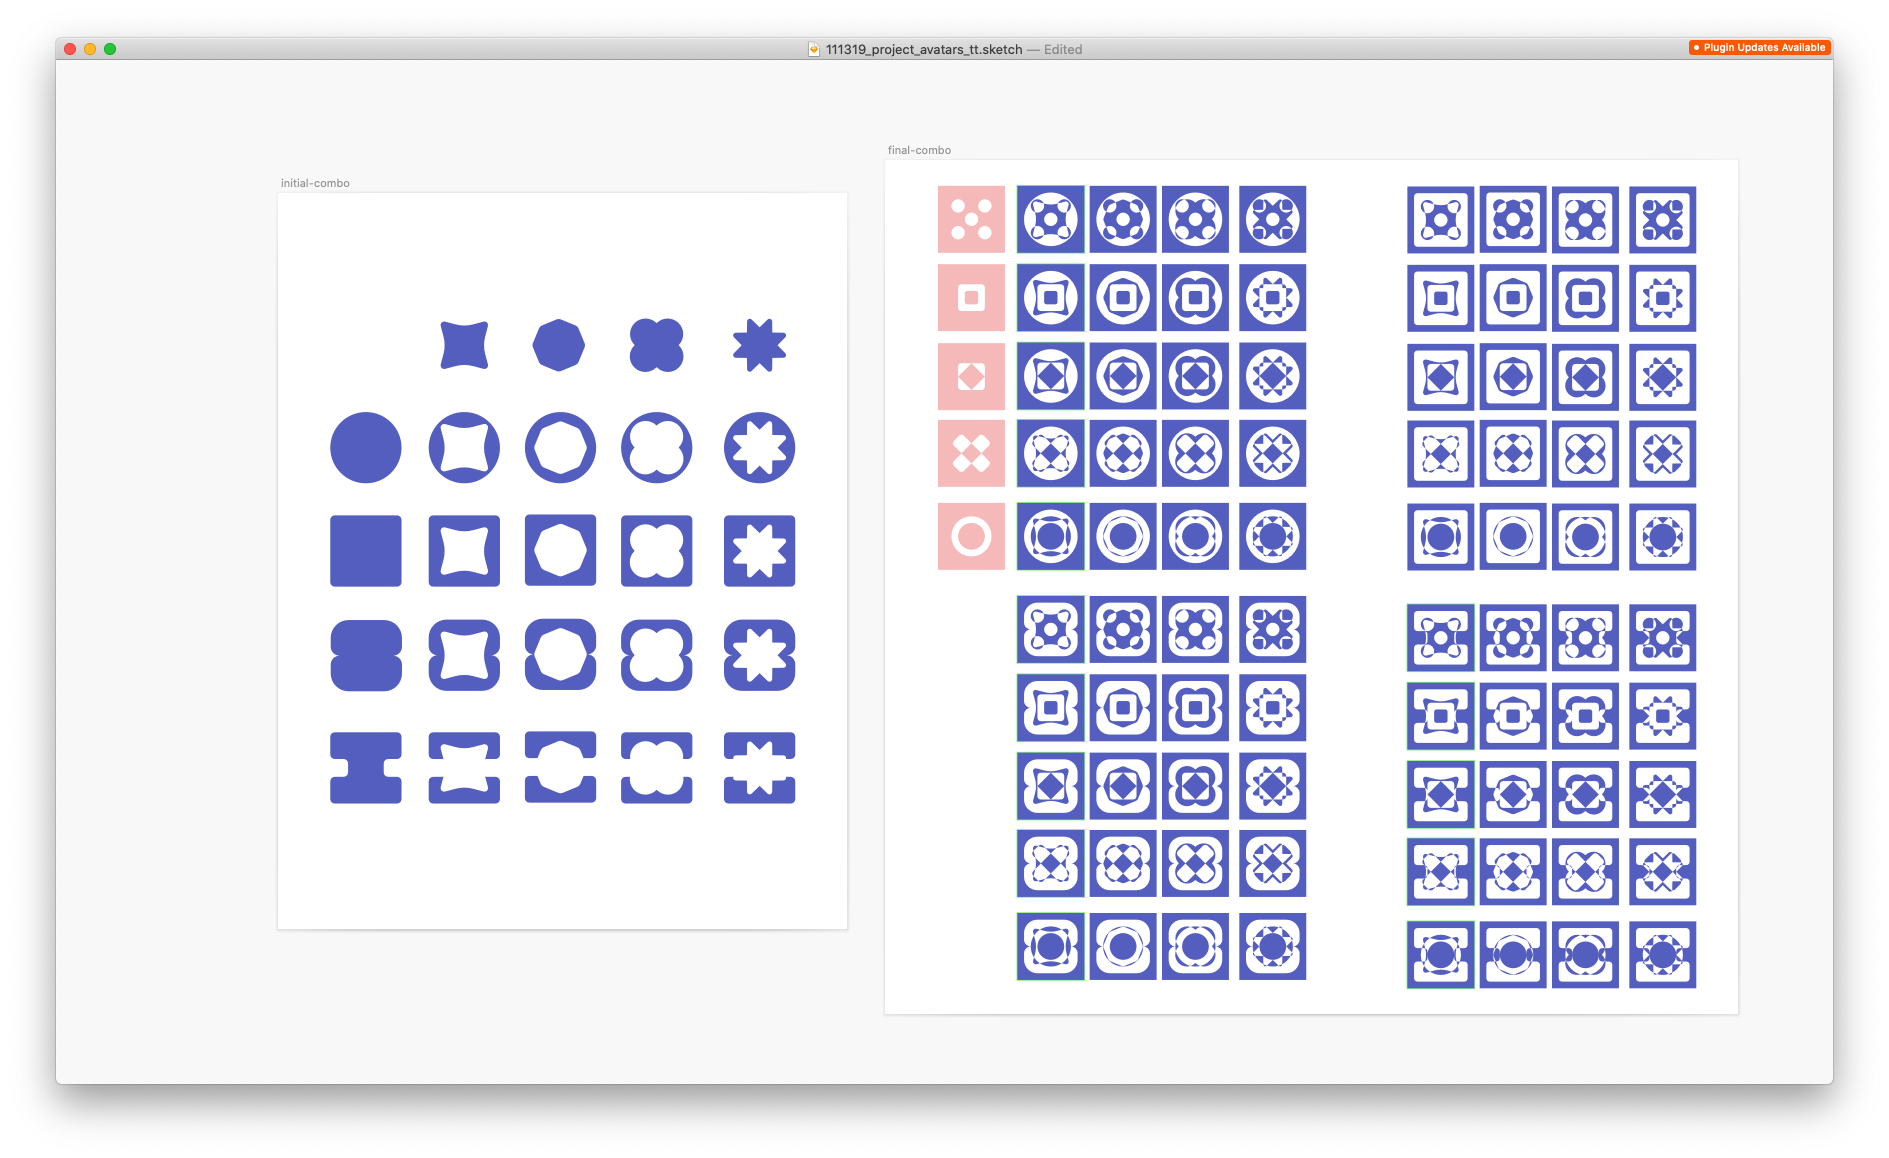
Task: Select the final-combo artboard label
Action: (919, 150)
